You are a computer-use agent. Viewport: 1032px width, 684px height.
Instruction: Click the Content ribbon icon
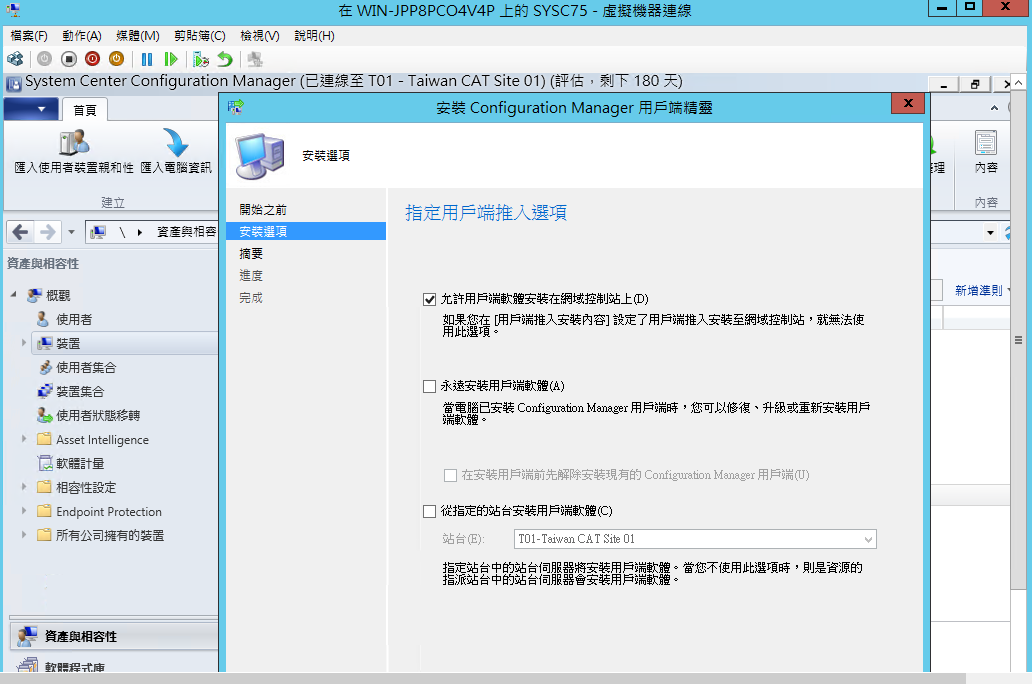click(985, 143)
